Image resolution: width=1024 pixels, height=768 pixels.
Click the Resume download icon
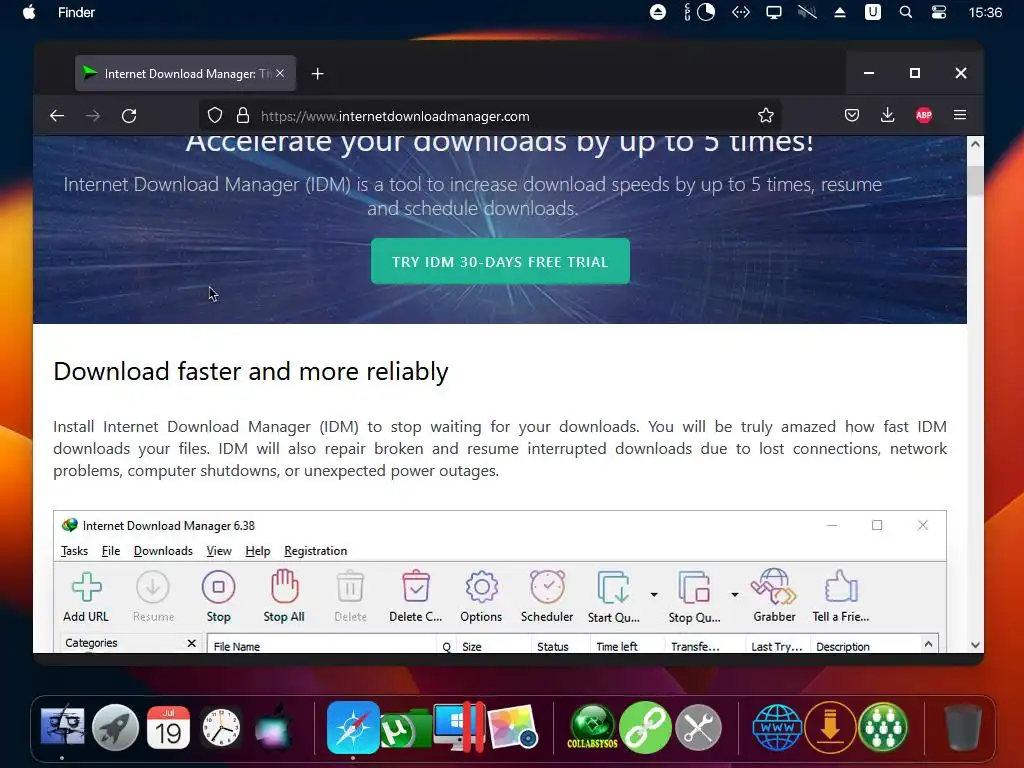[153, 587]
